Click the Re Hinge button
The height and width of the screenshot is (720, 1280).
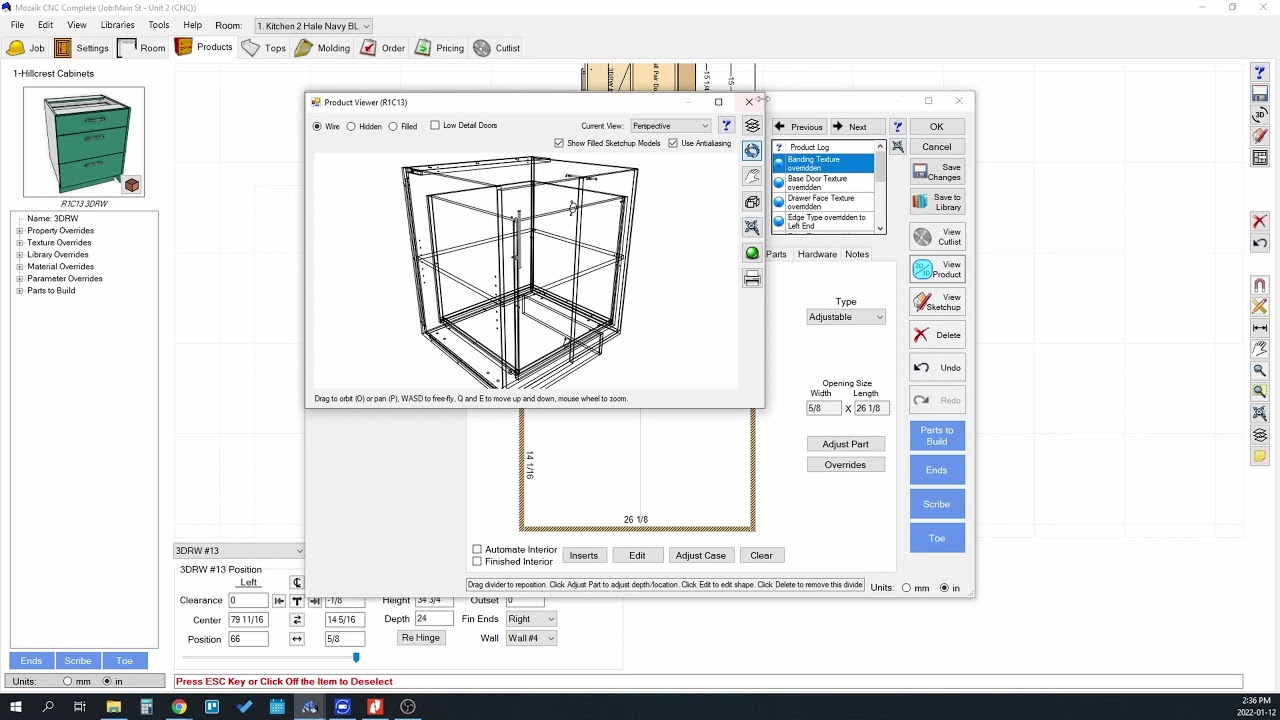[421, 638]
